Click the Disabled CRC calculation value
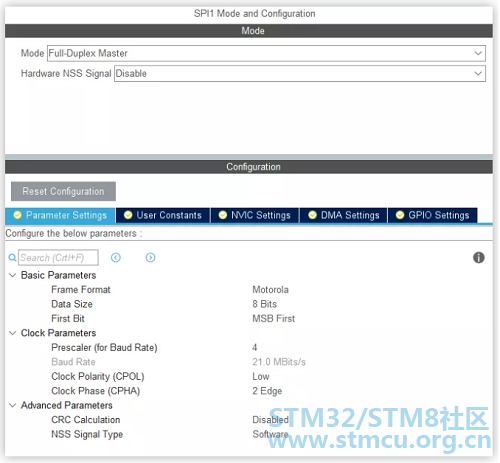Viewport: 500px width, 463px height. pyautogui.click(x=270, y=420)
